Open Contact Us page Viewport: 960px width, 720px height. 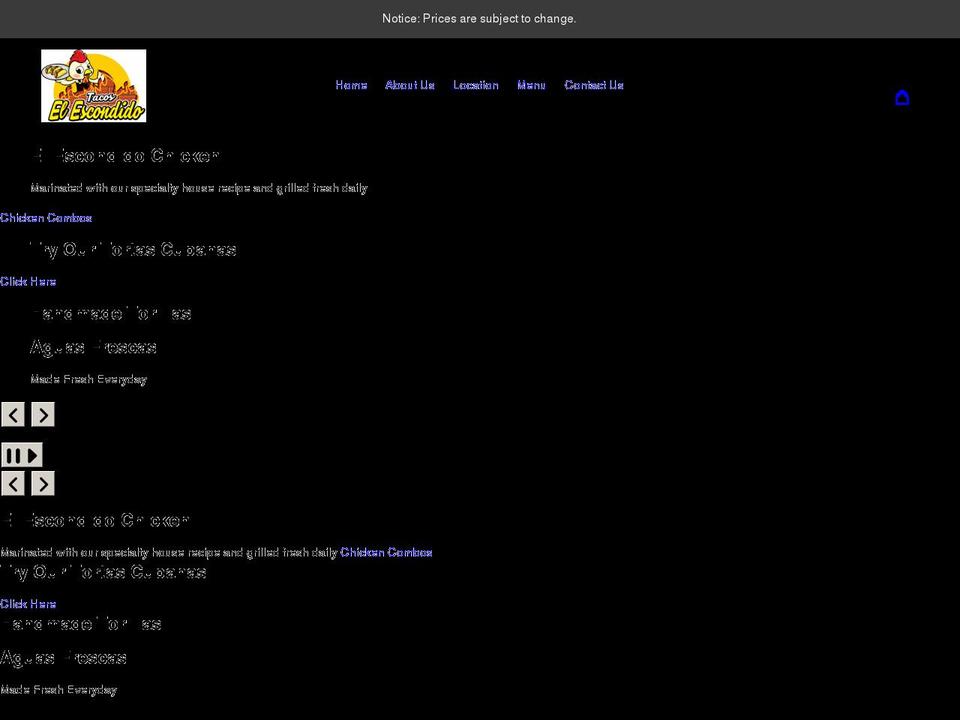click(594, 85)
